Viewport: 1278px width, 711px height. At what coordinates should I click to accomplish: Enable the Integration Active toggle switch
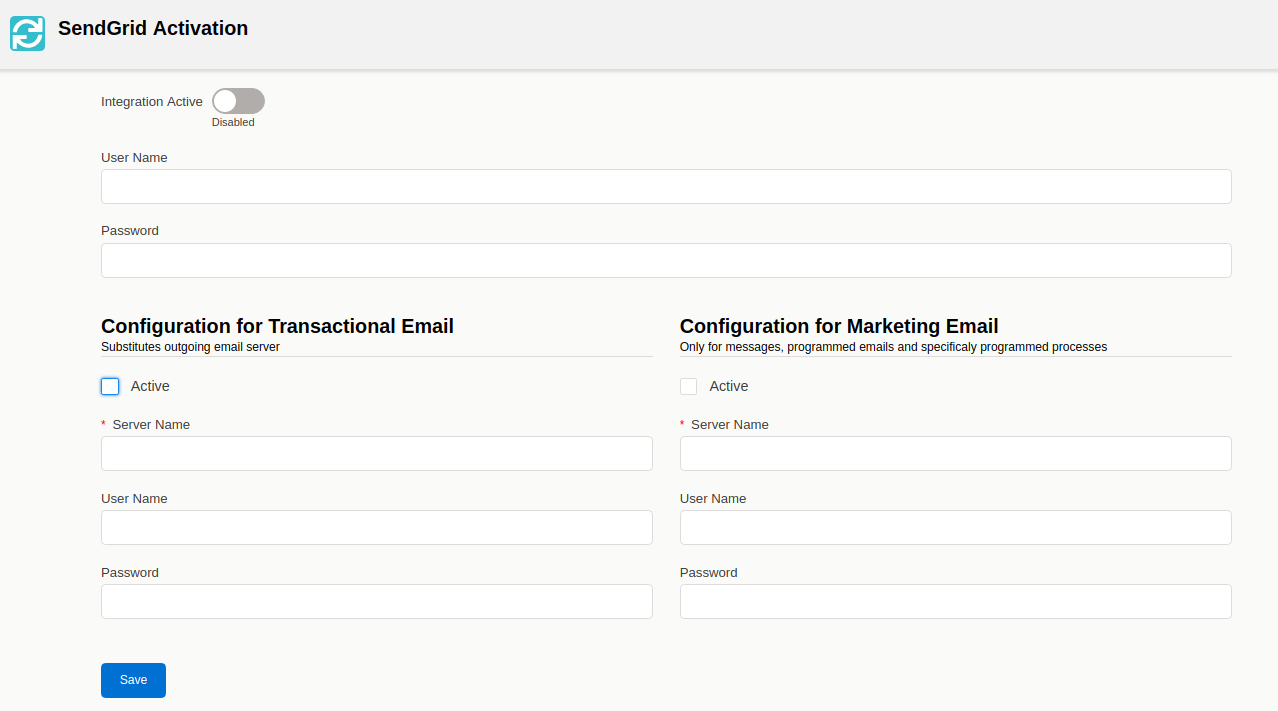pos(238,101)
